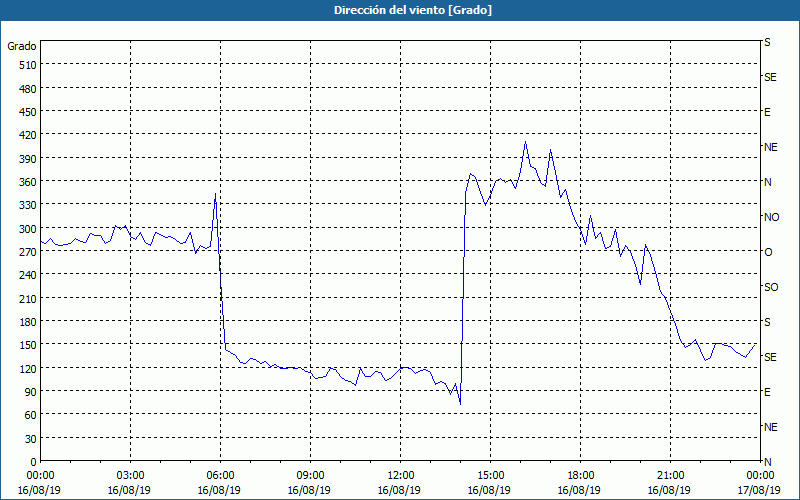The height and width of the screenshot is (500, 800).
Task: Choose the 60 left axis value
Action: (x=31, y=415)
